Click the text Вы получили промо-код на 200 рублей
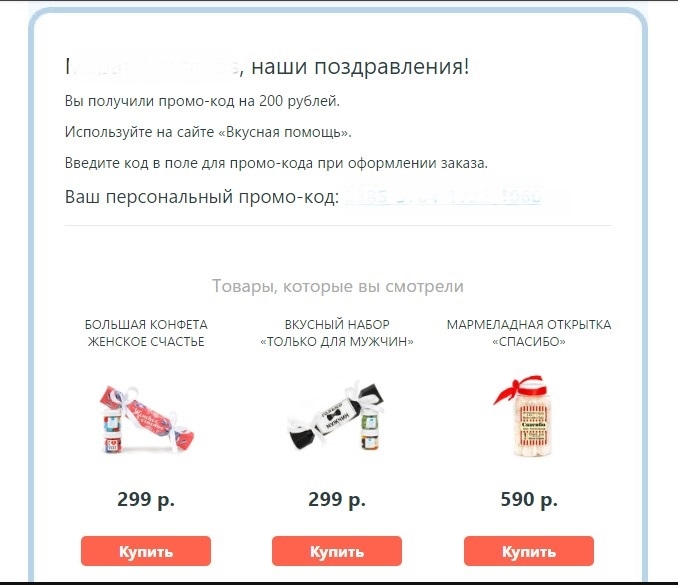The image size is (678, 585). (202, 101)
